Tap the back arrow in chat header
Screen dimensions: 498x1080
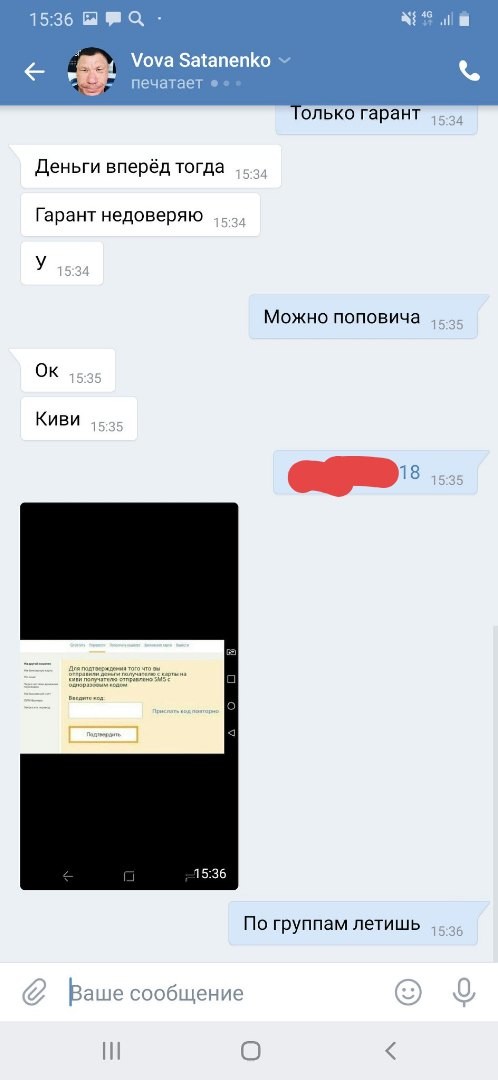click(x=34, y=71)
